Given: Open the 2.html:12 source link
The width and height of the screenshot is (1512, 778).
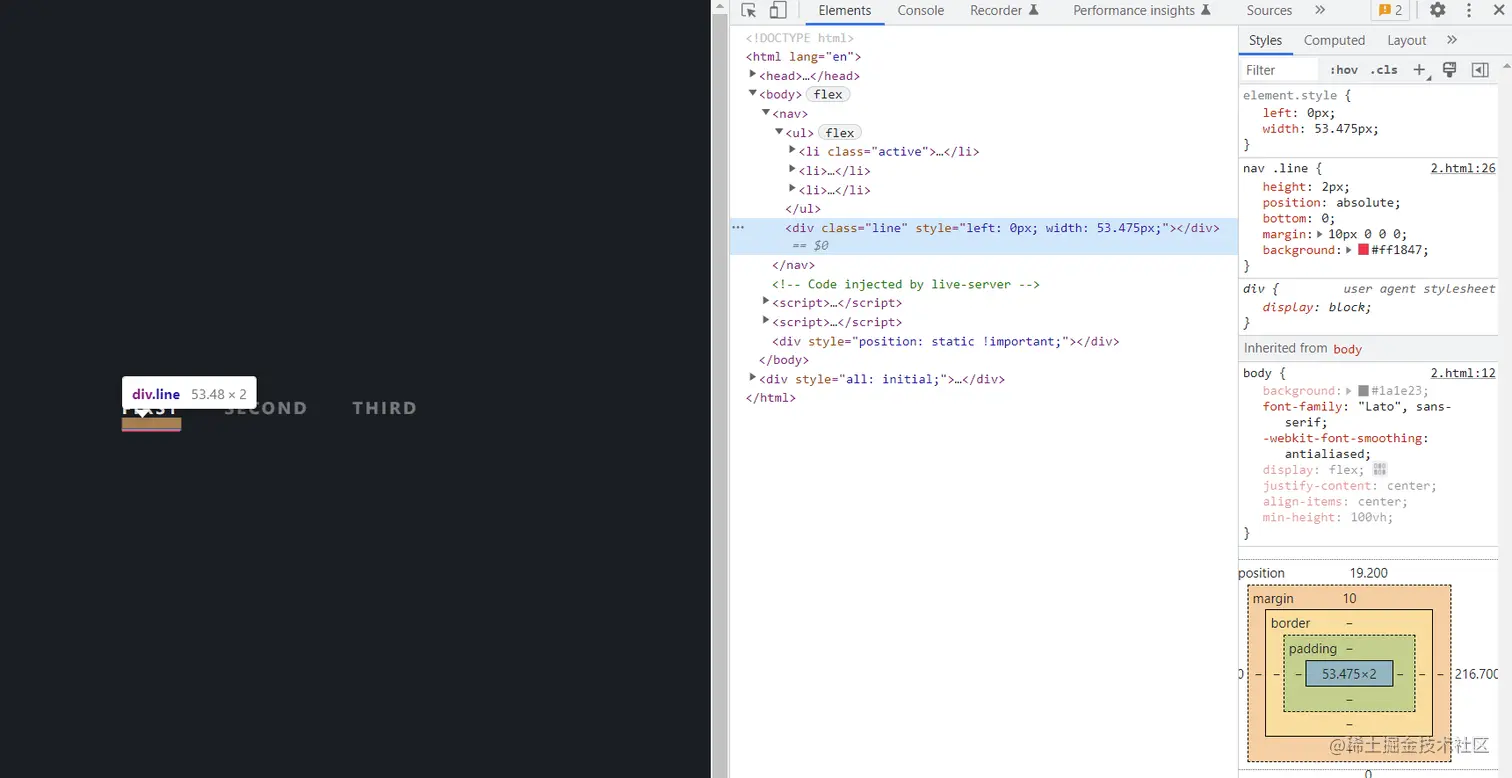Looking at the screenshot, I should point(1463,373).
